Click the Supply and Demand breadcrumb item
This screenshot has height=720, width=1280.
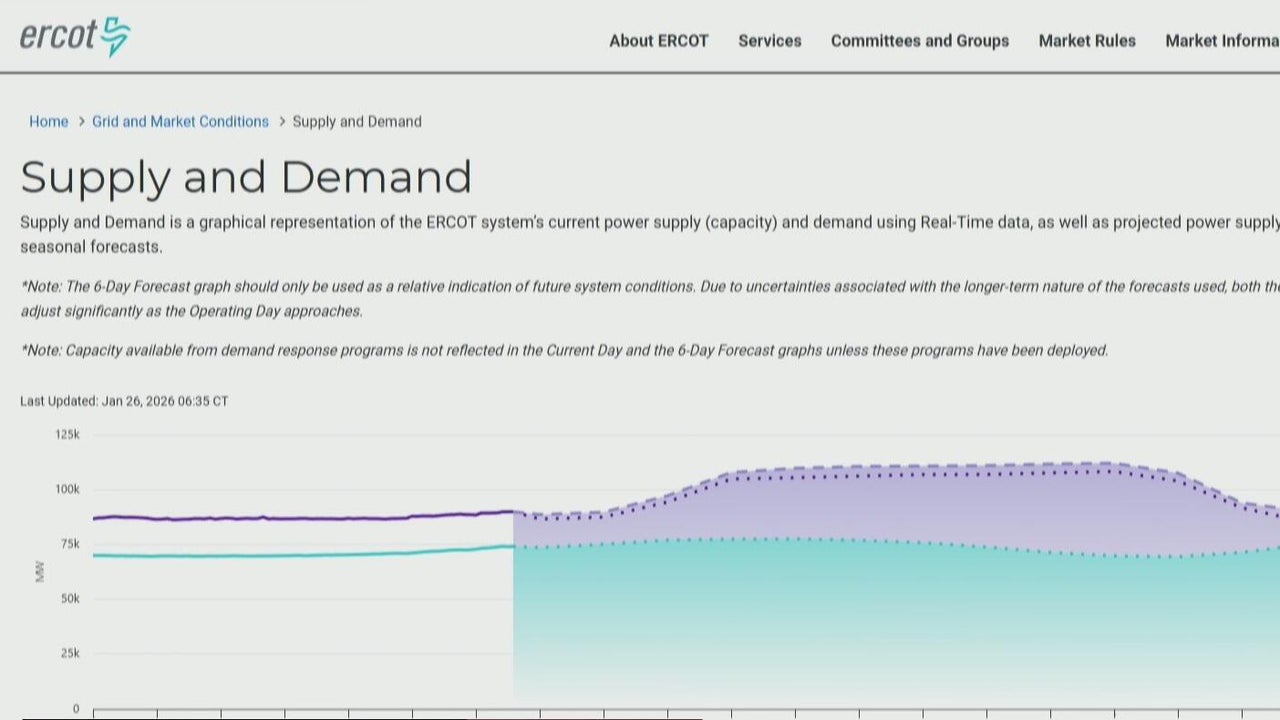click(356, 122)
